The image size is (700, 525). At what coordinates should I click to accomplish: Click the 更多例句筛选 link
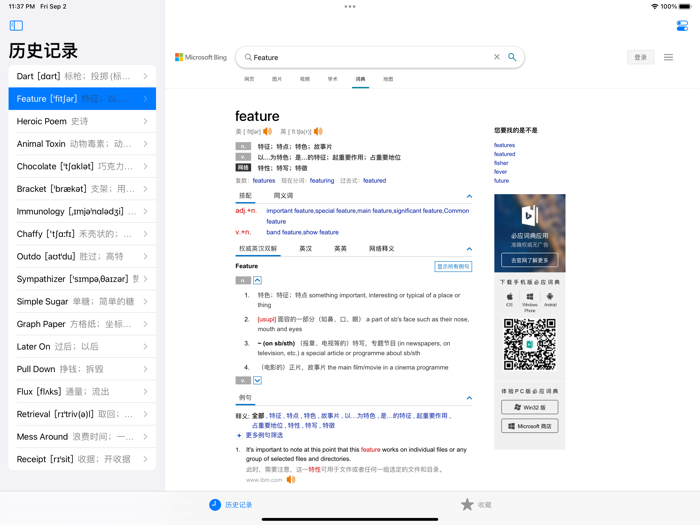click(x=264, y=435)
